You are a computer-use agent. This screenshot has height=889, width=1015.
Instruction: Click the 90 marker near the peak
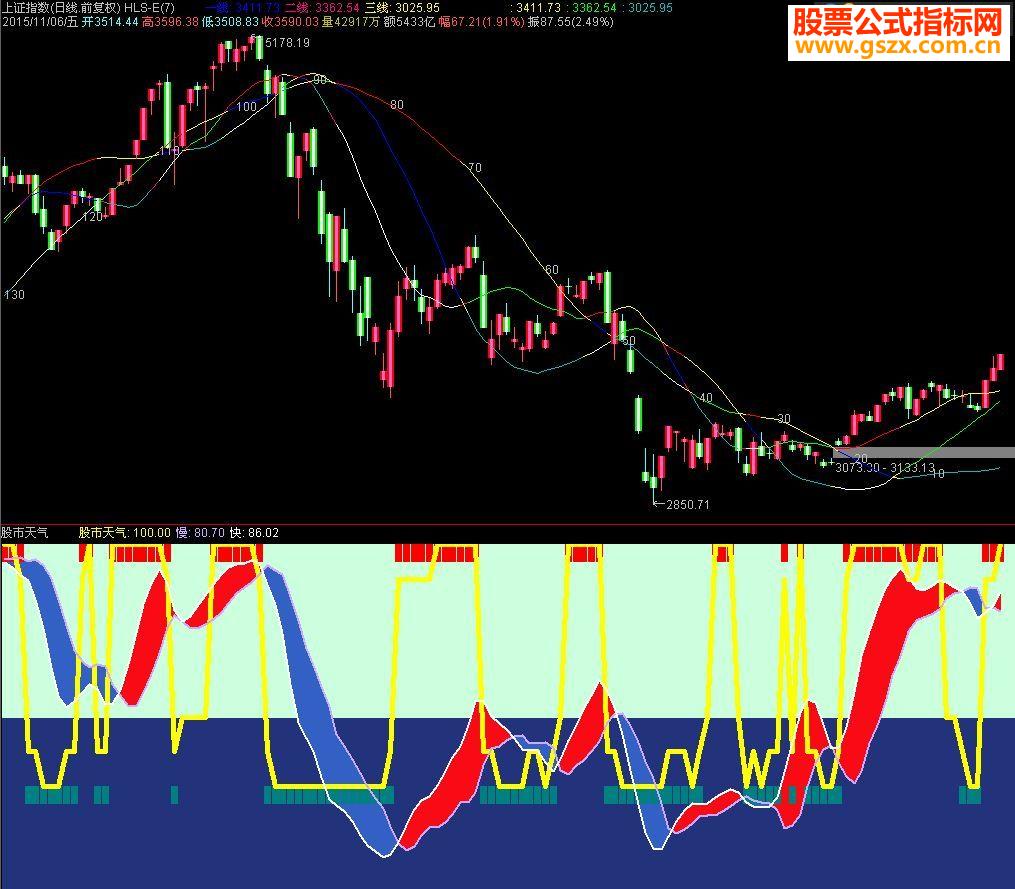pos(320,80)
